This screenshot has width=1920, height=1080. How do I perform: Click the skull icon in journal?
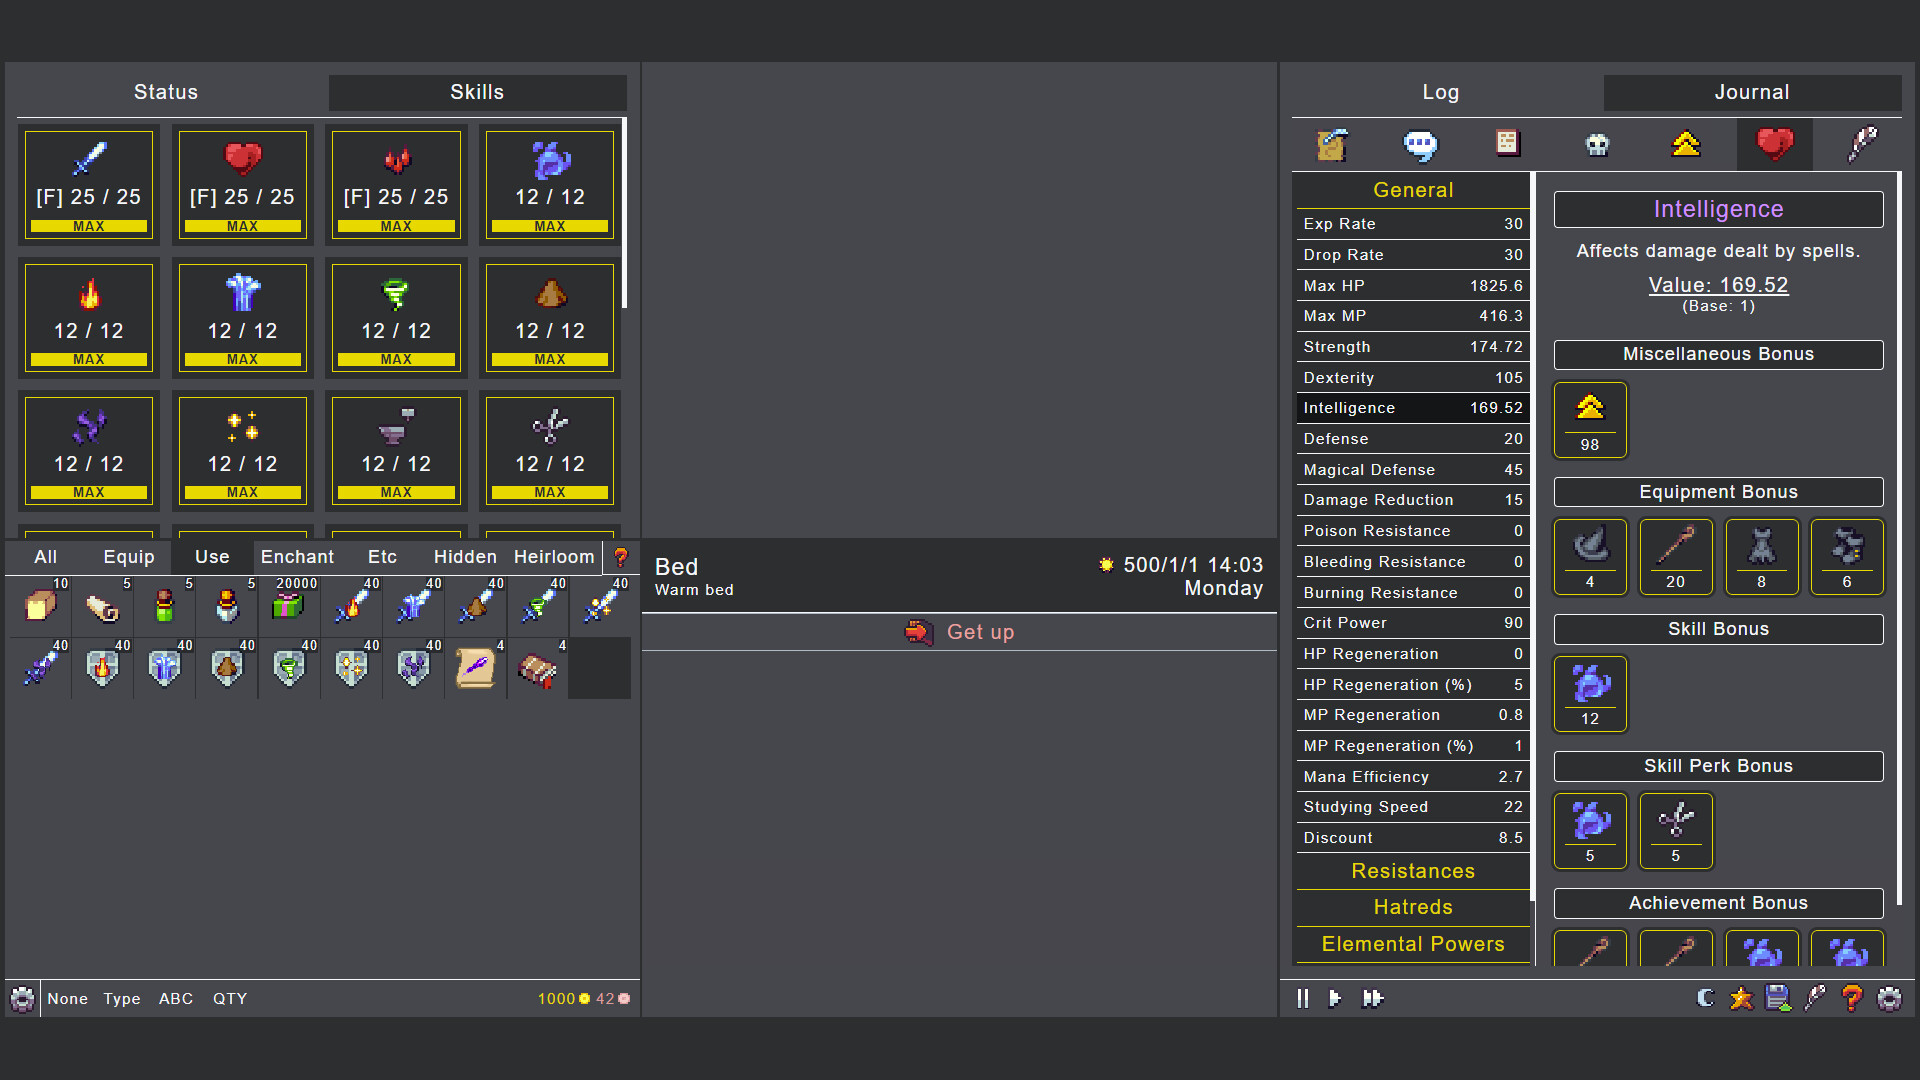pyautogui.click(x=1597, y=145)
